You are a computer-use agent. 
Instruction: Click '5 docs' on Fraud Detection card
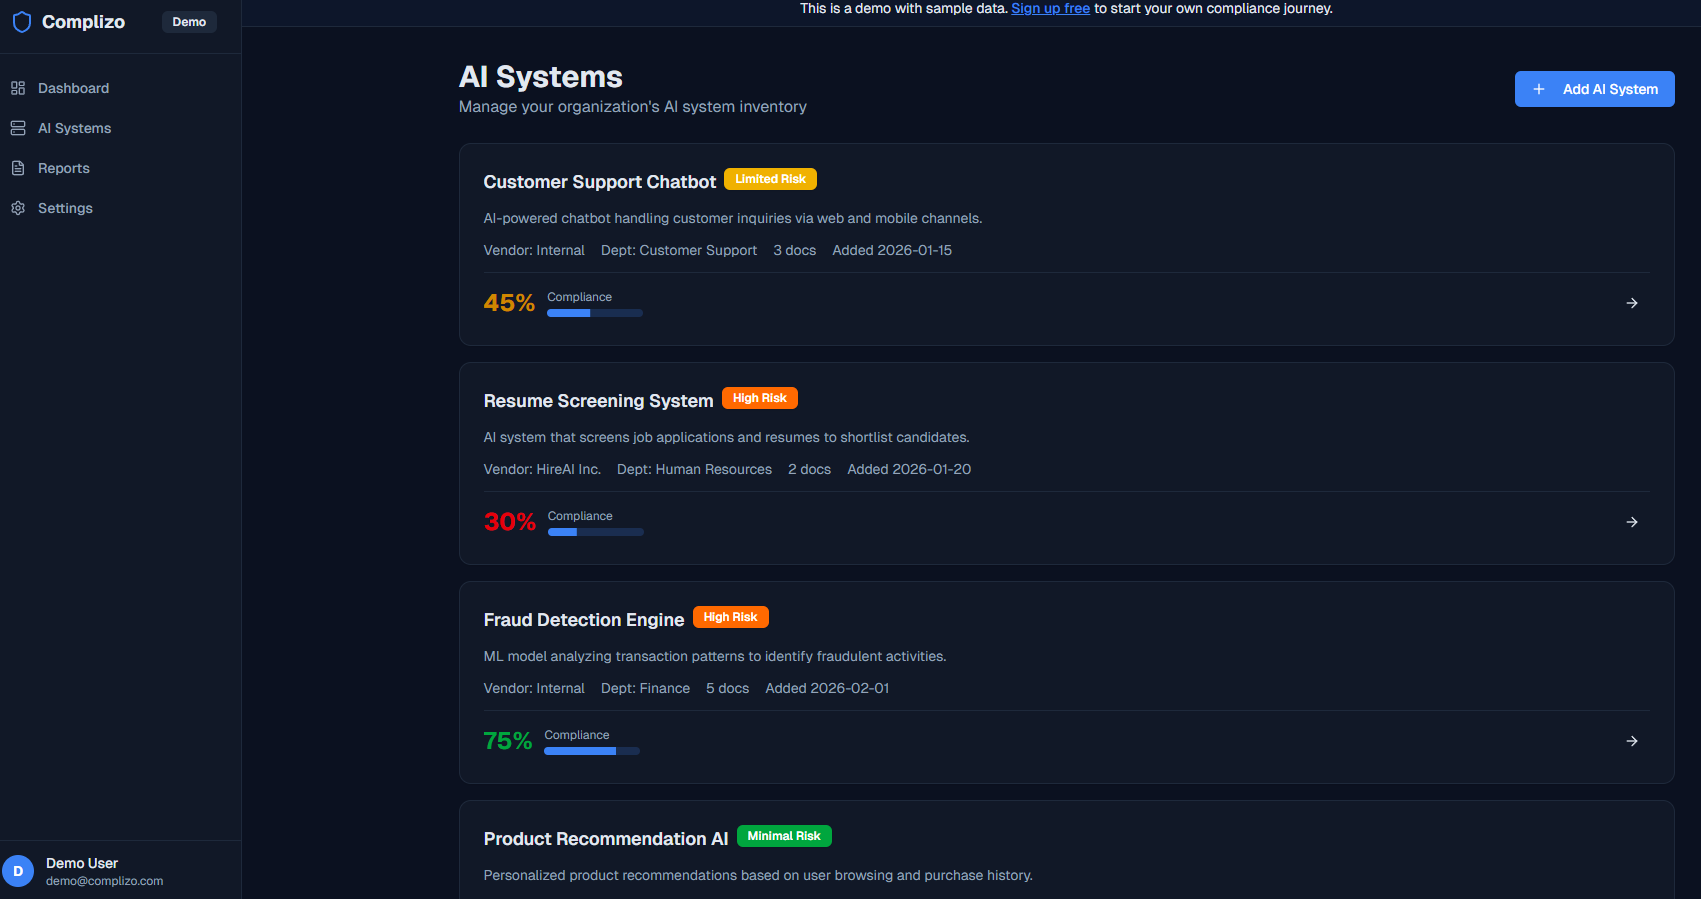pyautogui.click(x=728, y=688)
